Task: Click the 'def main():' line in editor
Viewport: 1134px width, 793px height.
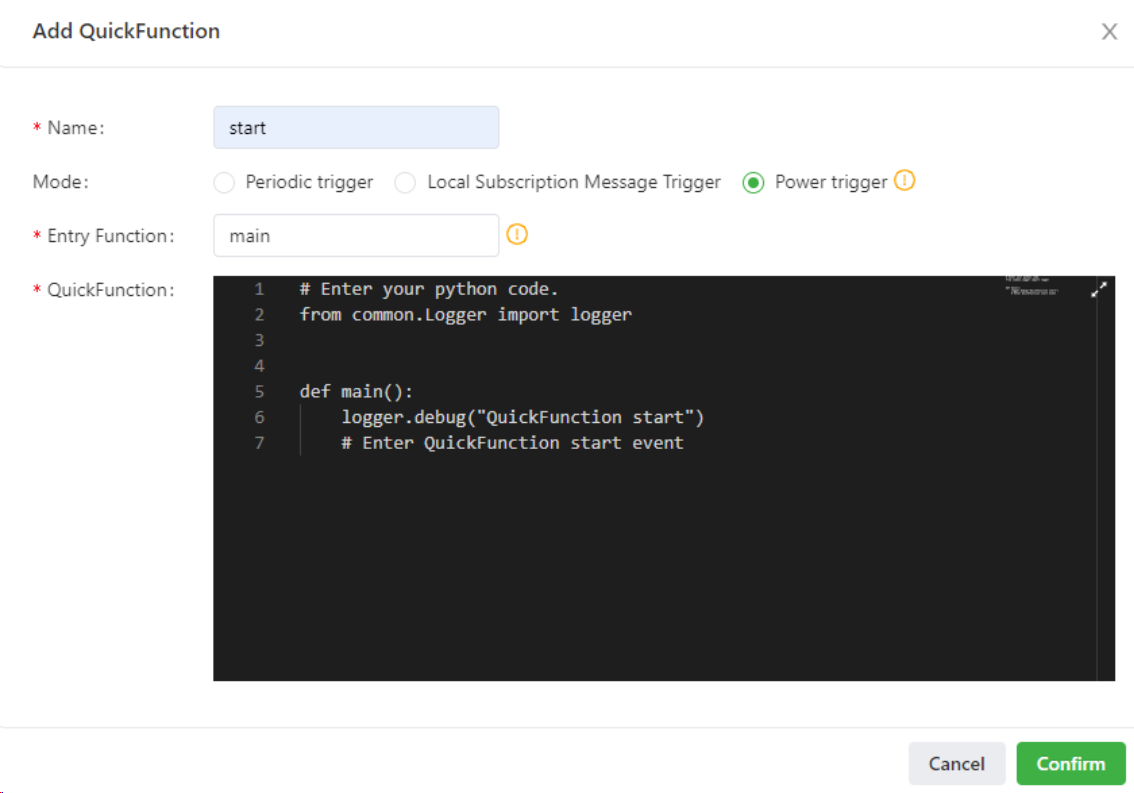Action: [x=355, y=391]
